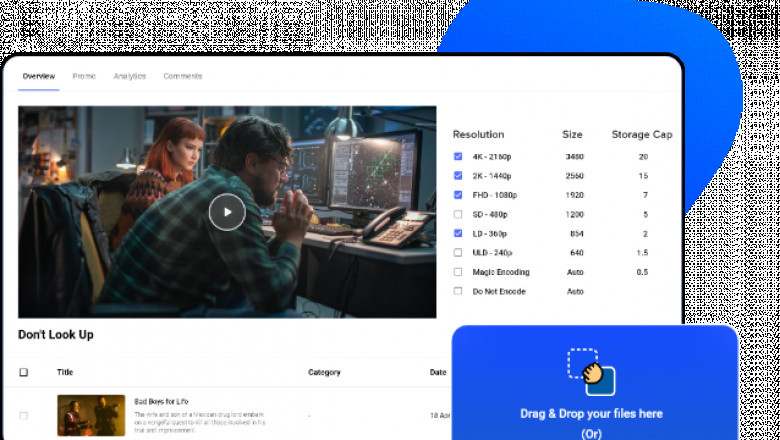Enable the SD - 480p resolution
This screenshot has height=440, width=780.
point(458,214)
